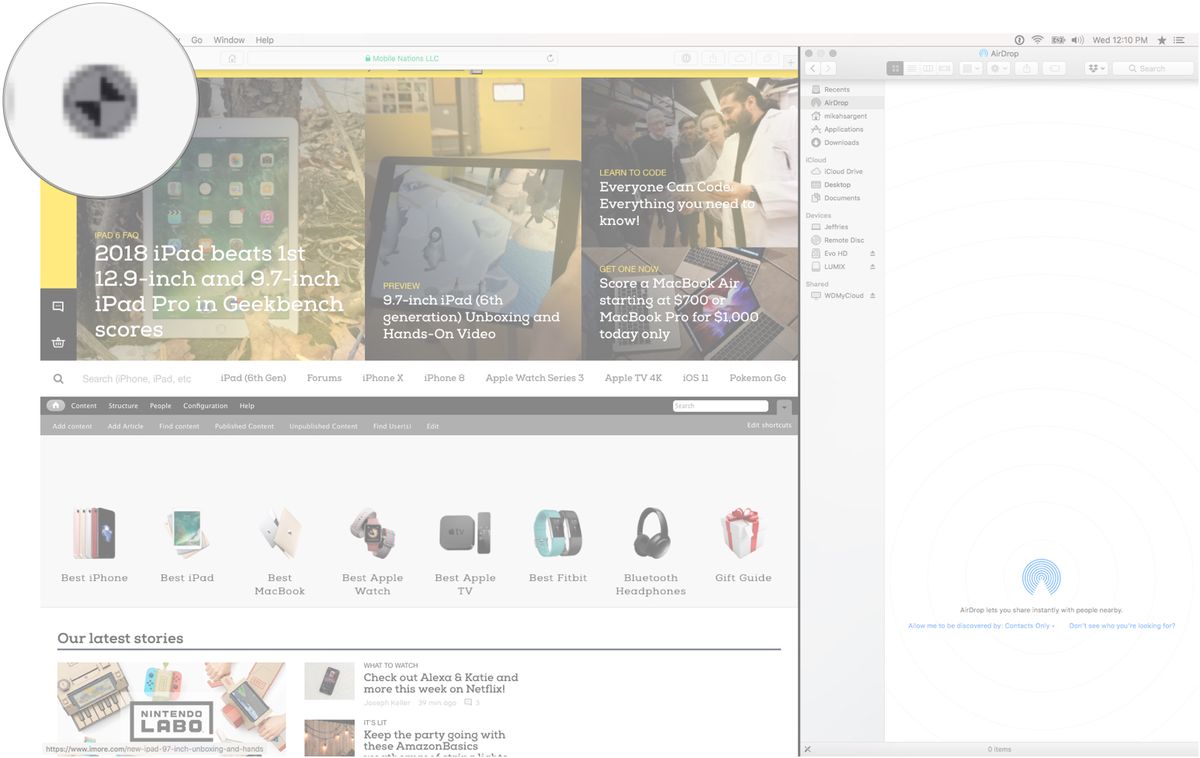Open the Configuration admin menu
Screen dimensions: 1200x758
[205, 406]
